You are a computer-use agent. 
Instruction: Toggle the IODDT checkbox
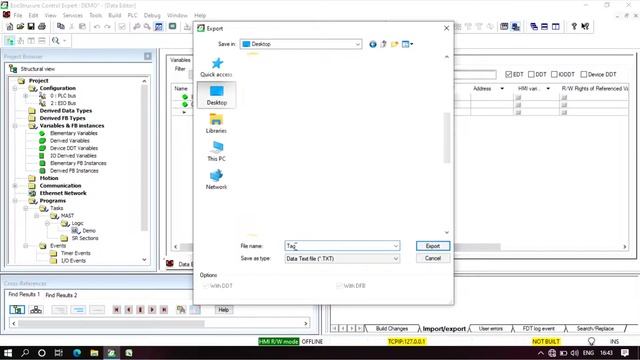[554, 74]
